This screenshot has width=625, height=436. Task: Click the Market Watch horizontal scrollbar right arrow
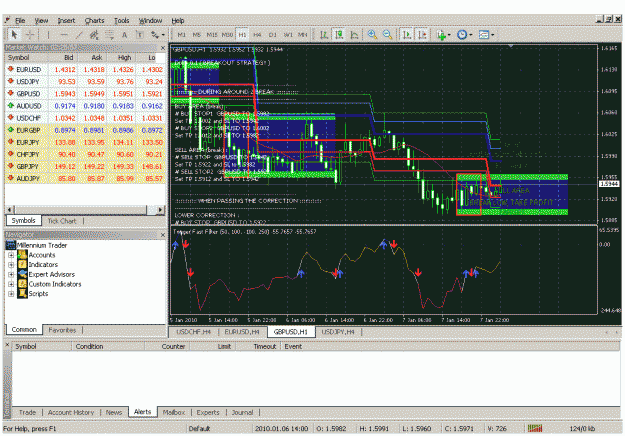(160, 210)
